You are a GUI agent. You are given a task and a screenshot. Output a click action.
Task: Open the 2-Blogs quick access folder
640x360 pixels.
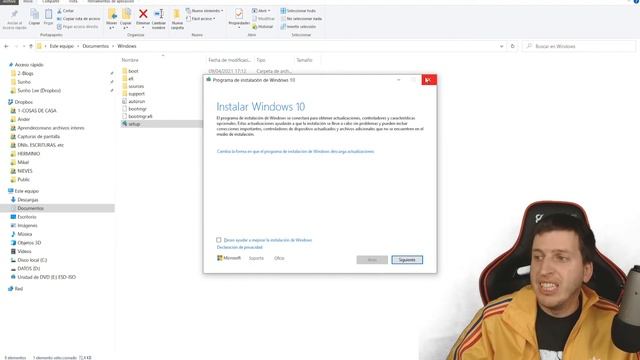25,73
